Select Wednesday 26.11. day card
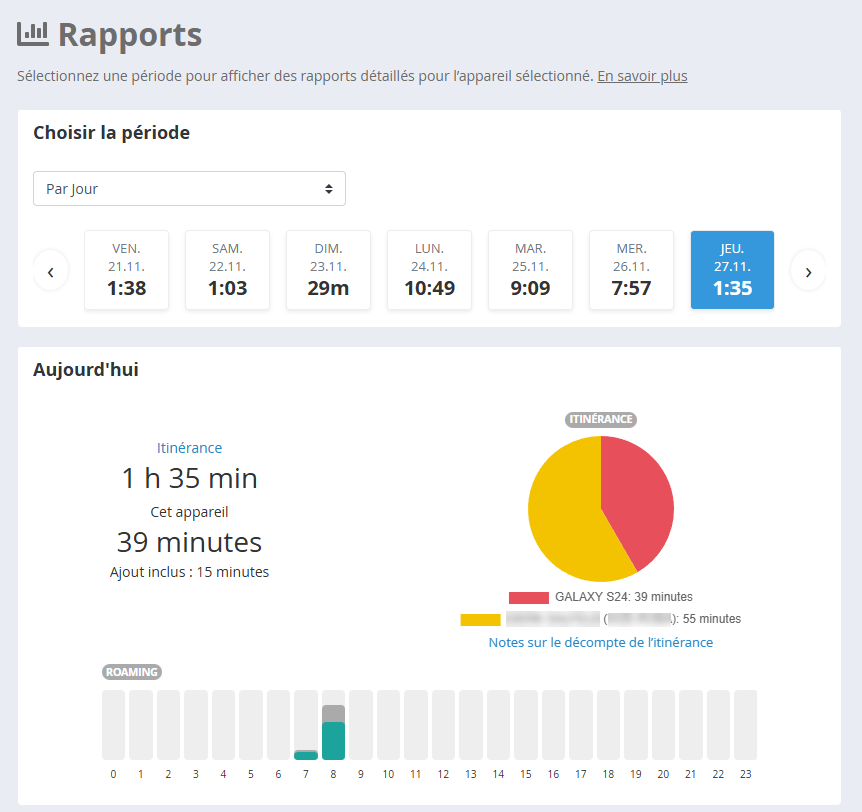Screen dimensions: 862x812 (631, 270)
